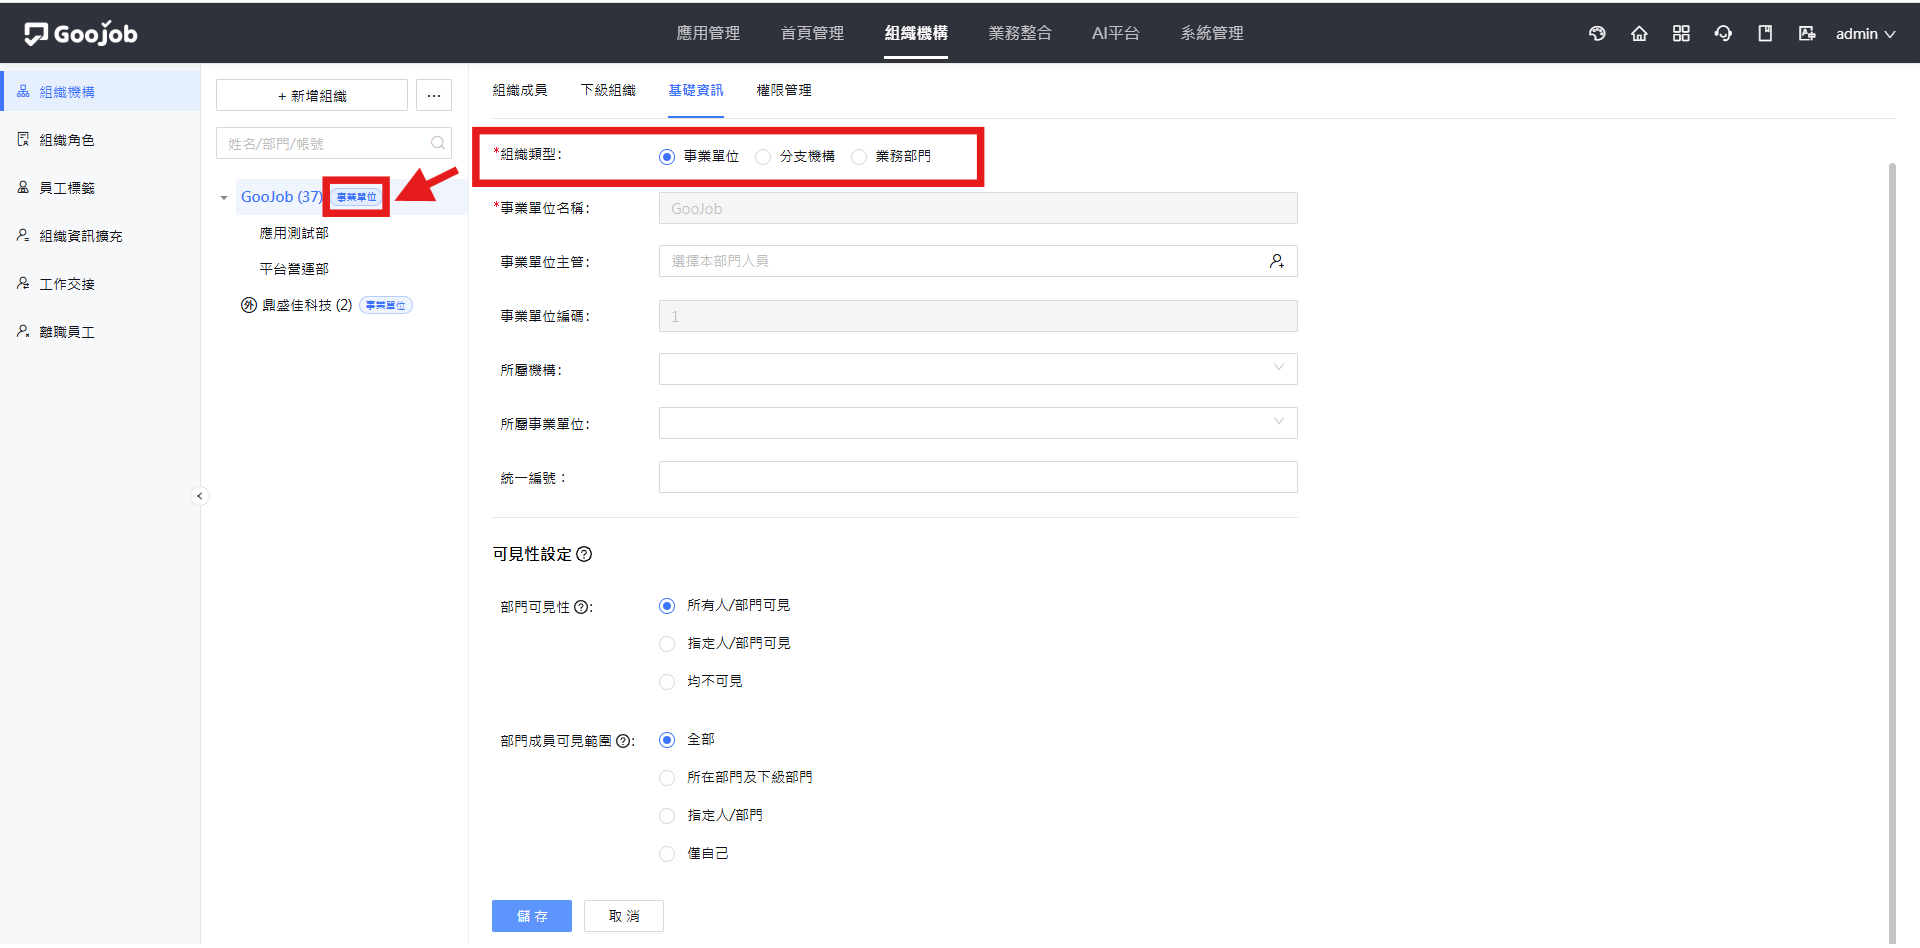
Task: Select 事業單位 organization type radio
Action: pyautogui.click(x=667, y=157)
